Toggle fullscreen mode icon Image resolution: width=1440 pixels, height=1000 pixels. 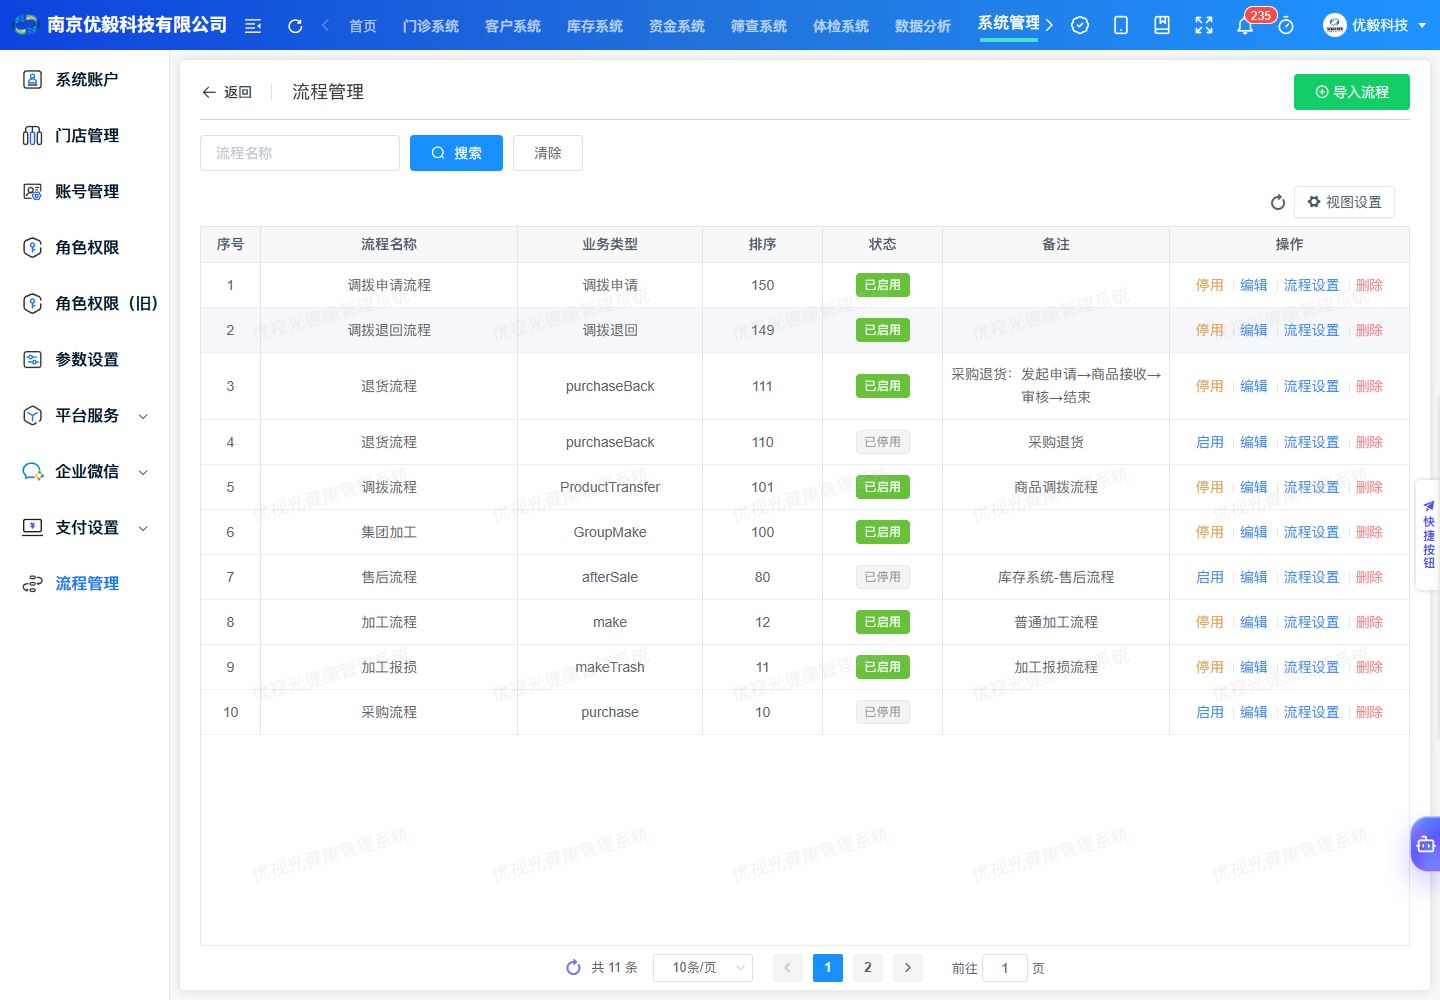point(1204,26)
